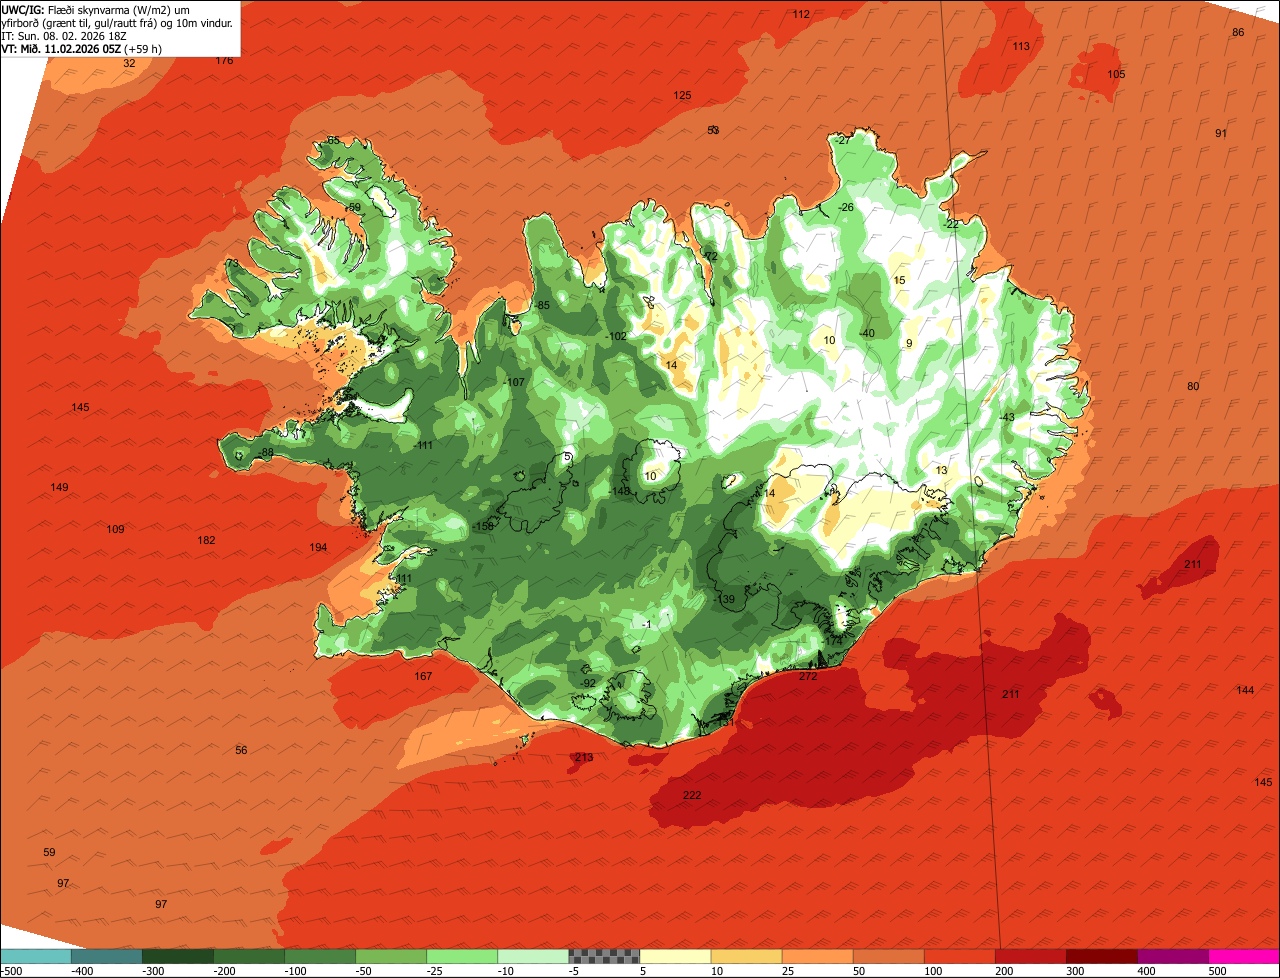
Task: Click the initial time 'IT: Sun. 08. 02. 2026 18Z'
Action: 64,35
